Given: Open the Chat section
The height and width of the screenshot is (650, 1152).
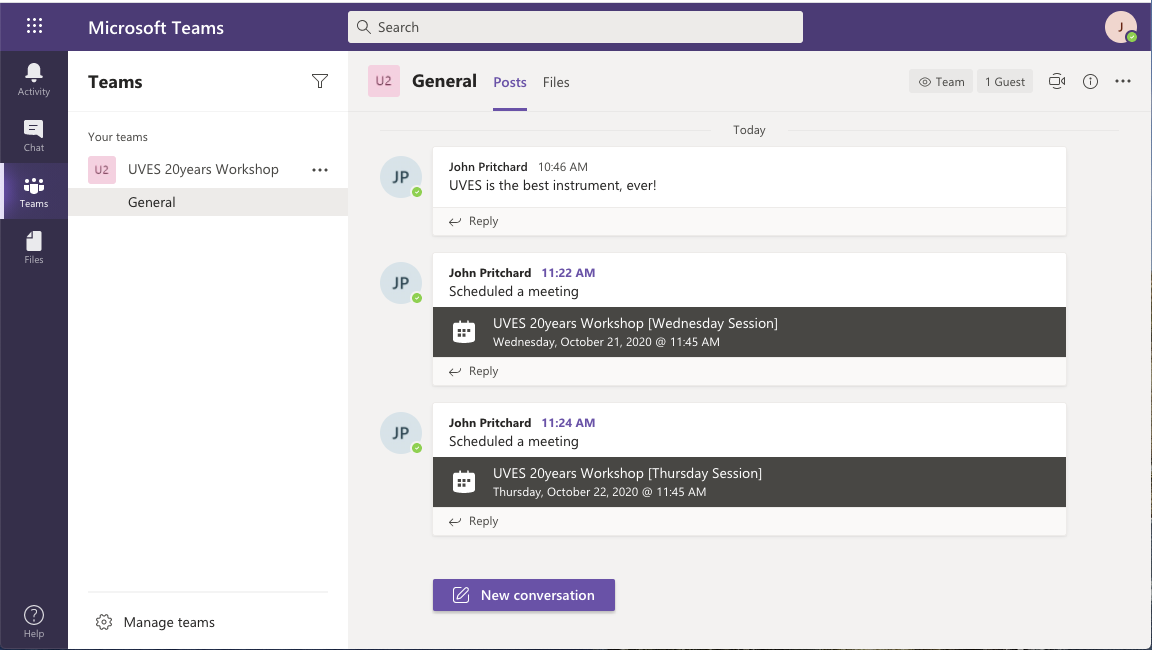Looking at the screenshot, I should 34,136.
